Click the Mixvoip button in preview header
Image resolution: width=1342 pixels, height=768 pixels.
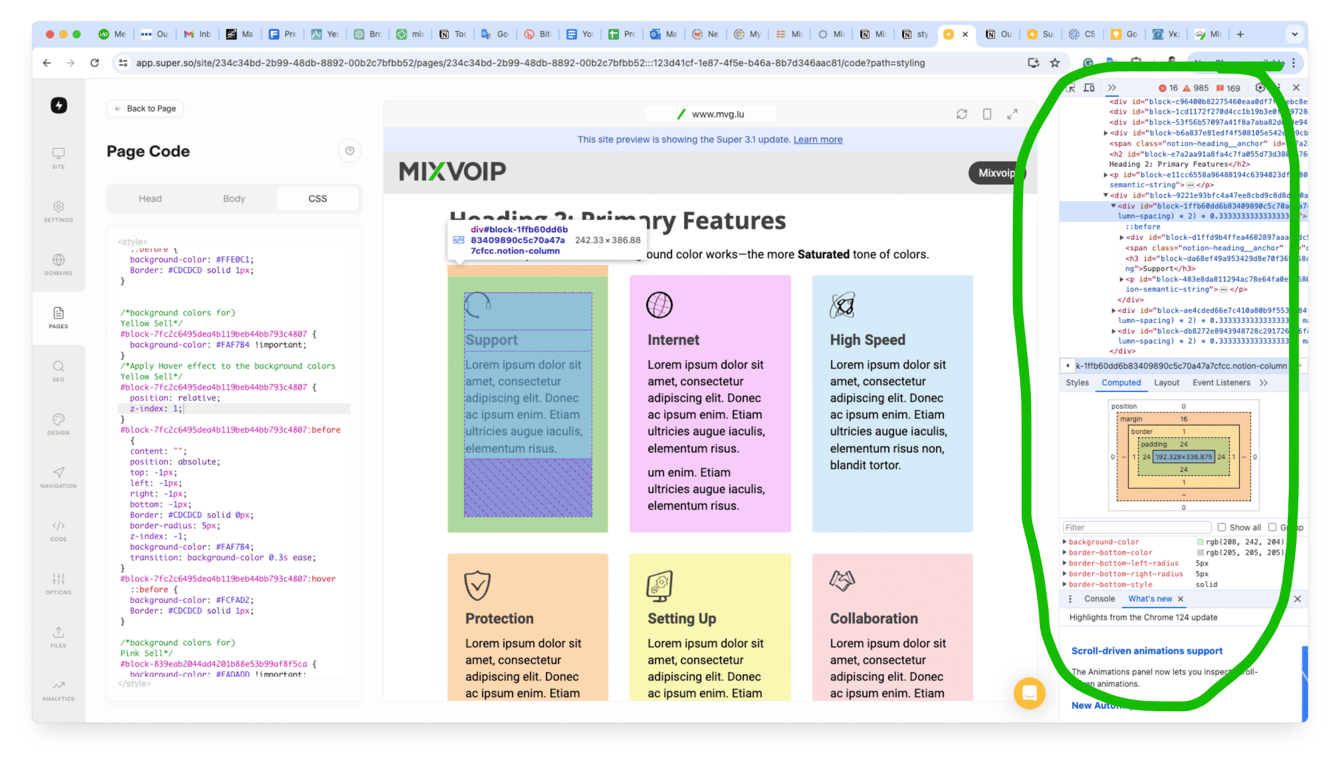pos(996,173)
